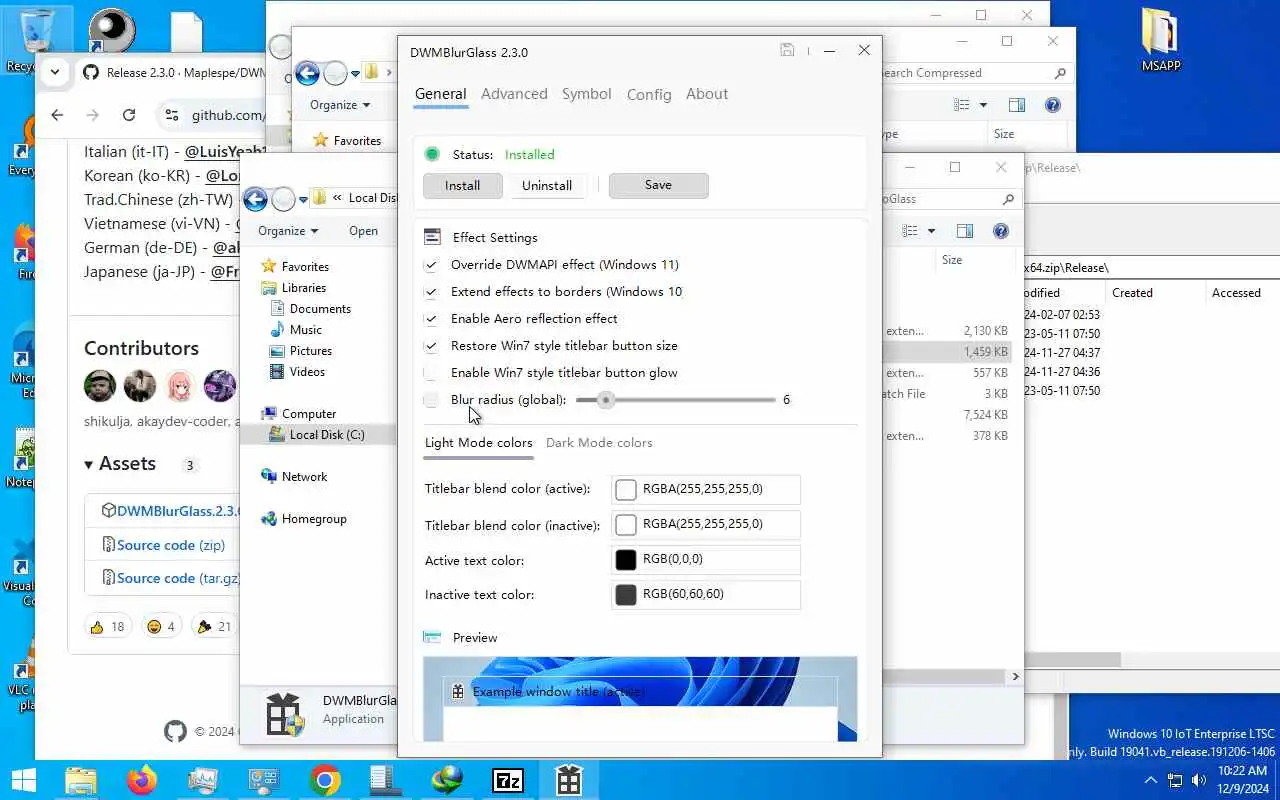Open the MSAPP desktop folder
Screen dimensions: 1280x800
(x=1161, y=41)
